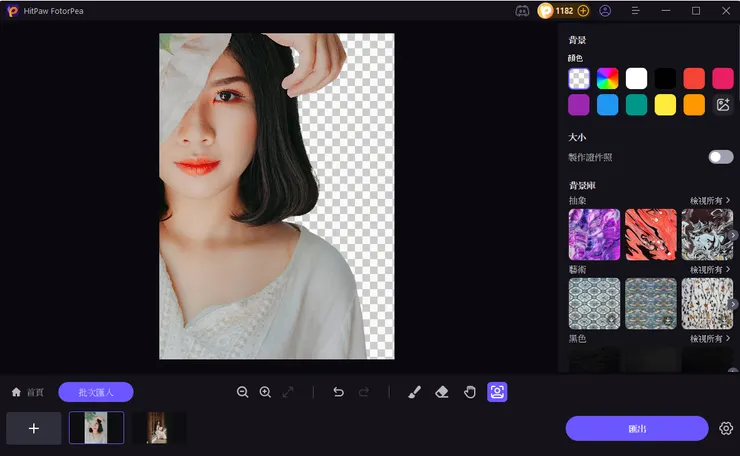Open the hamburger menu

(635, 11)
